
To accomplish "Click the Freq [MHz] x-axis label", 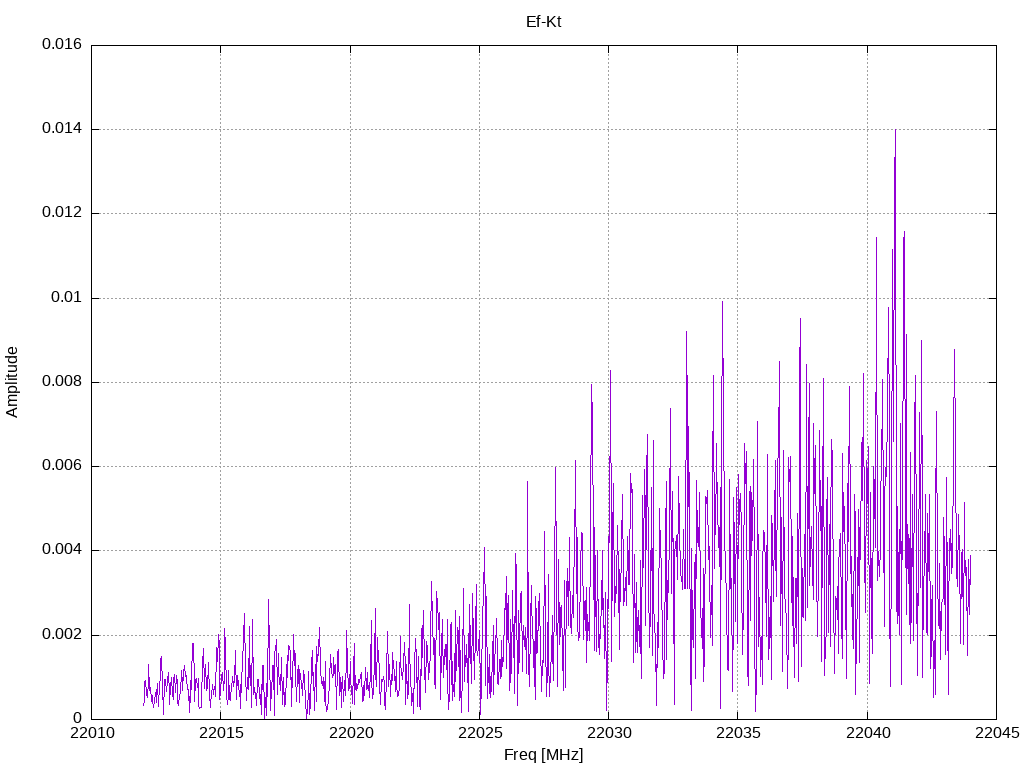I will point(543,755).
